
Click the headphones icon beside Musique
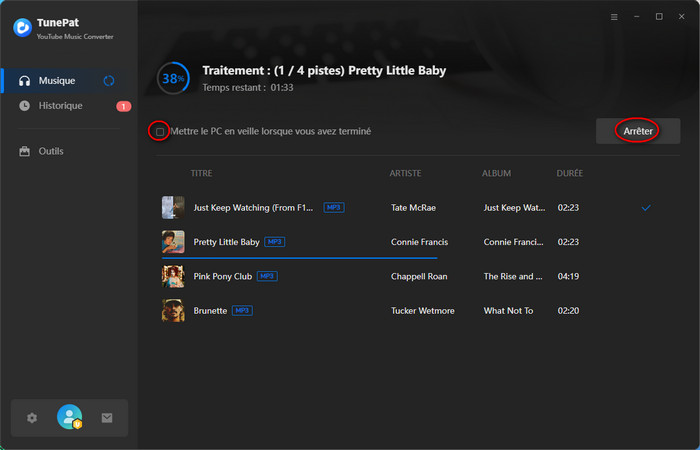[25, 81]
